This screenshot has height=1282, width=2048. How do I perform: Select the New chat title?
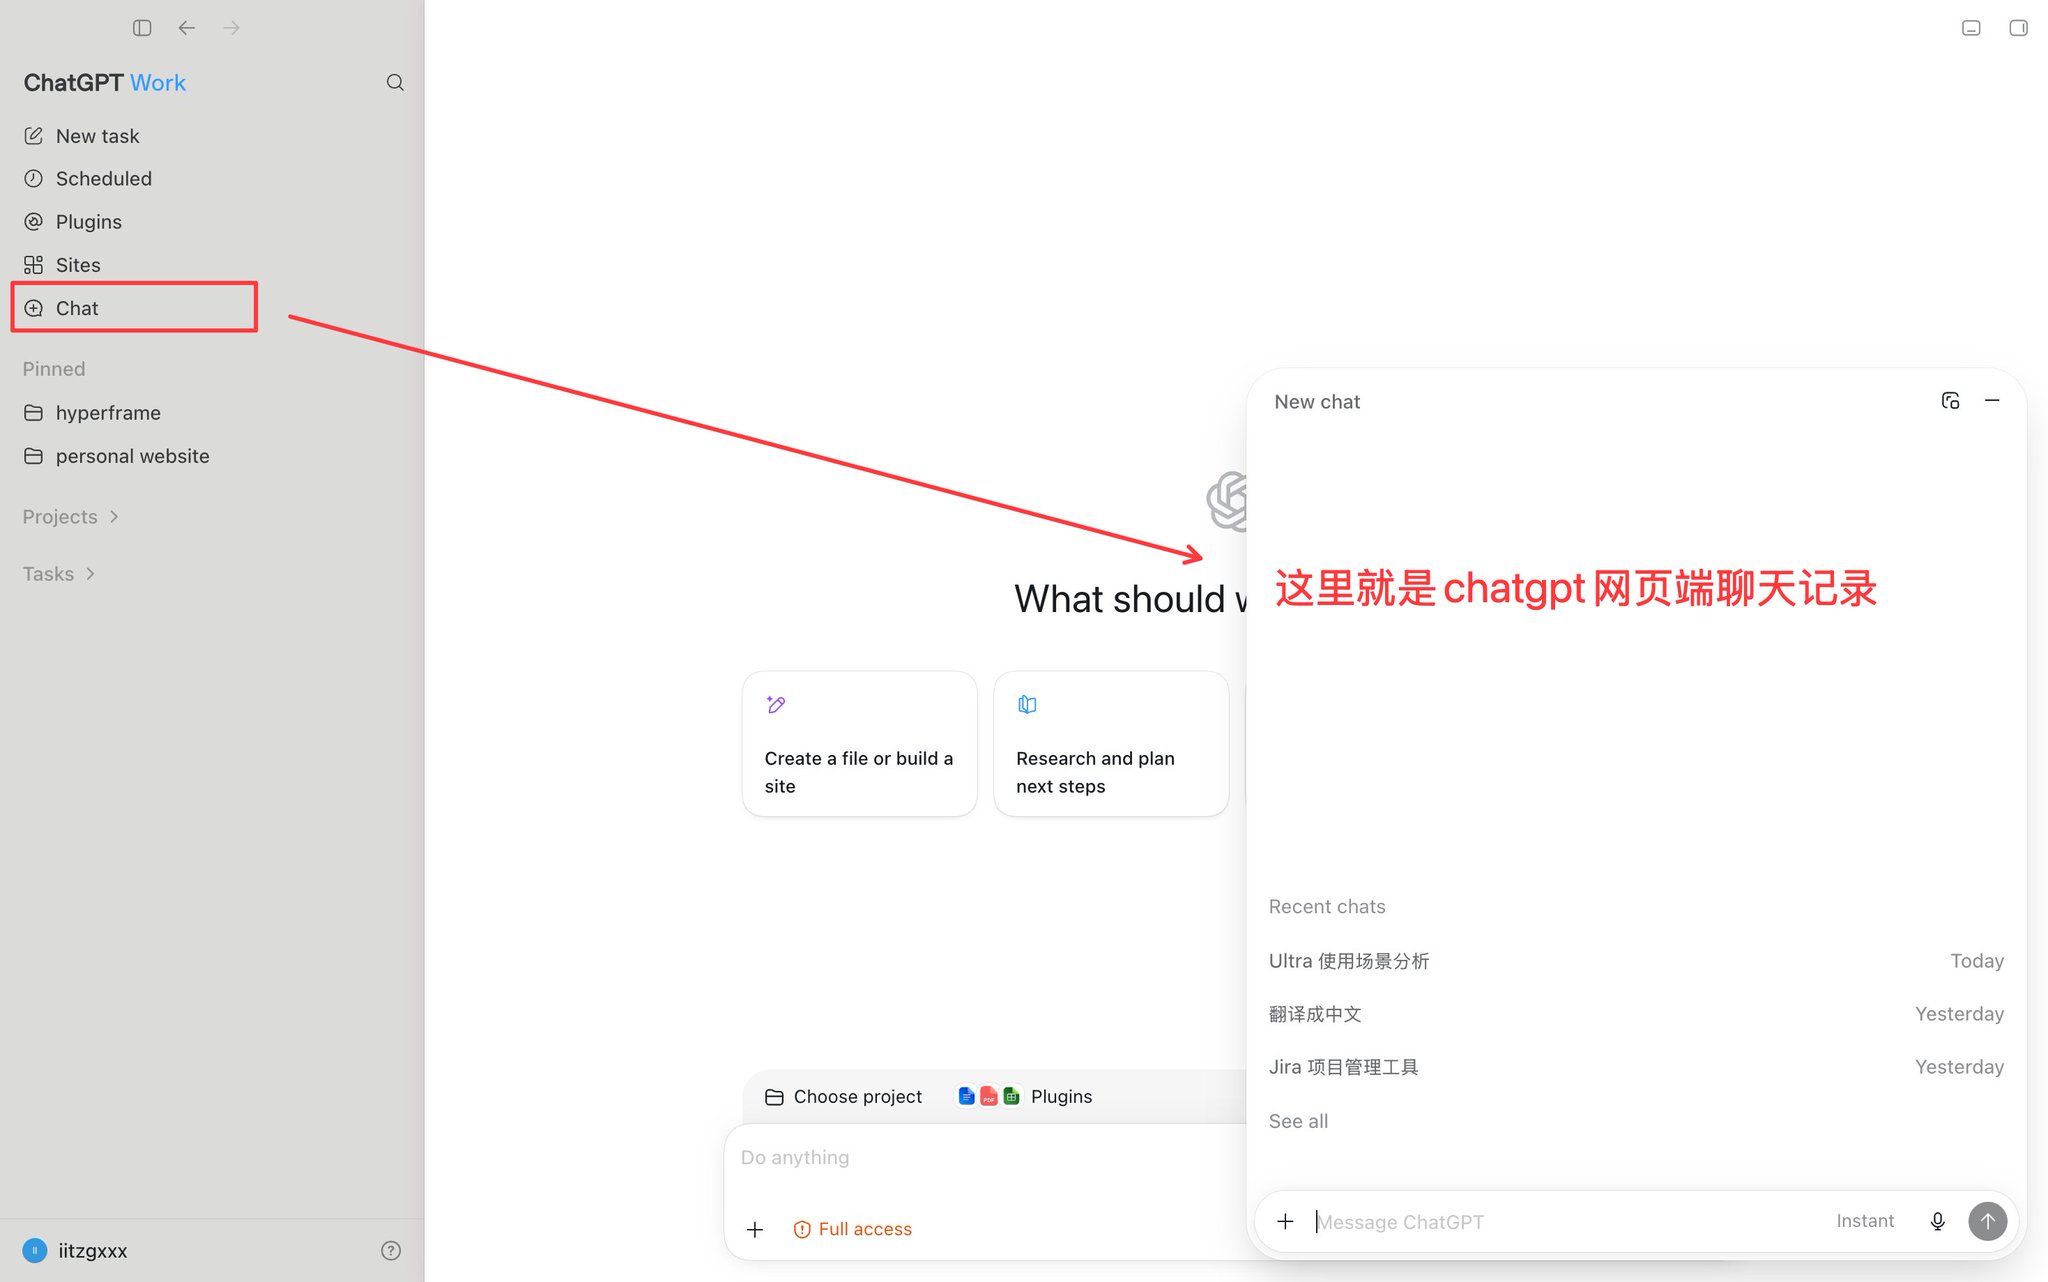[x=1317, y=402]
